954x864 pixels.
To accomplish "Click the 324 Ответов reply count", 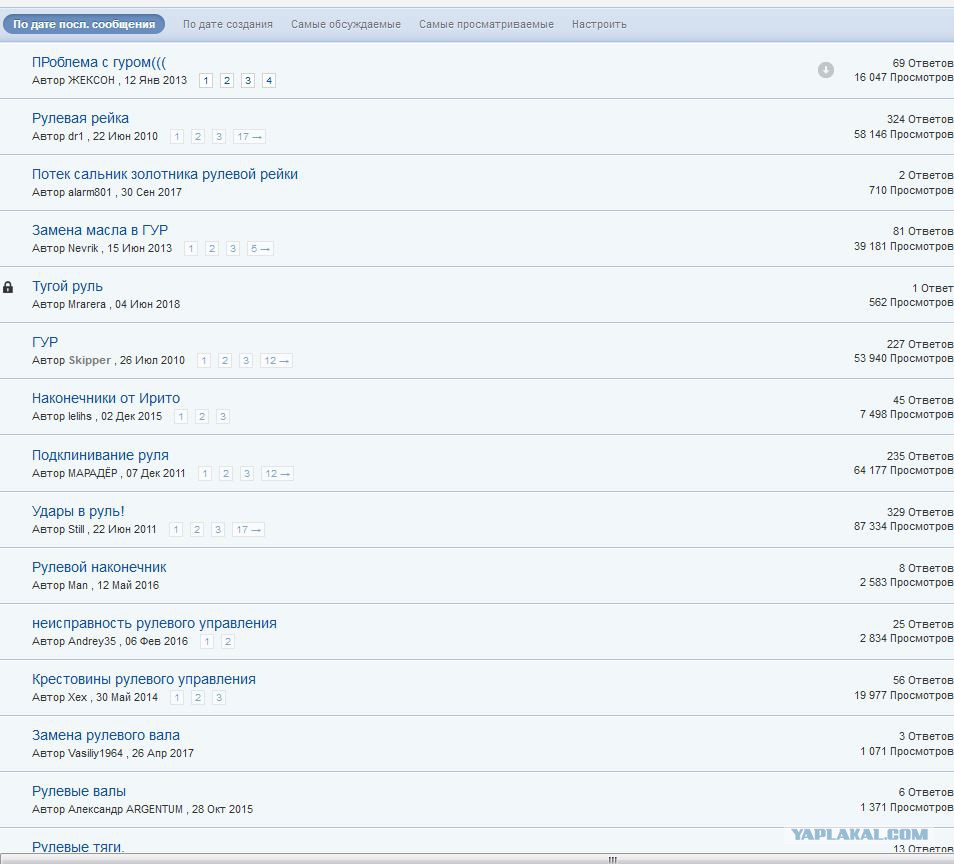I will point(920,119).
